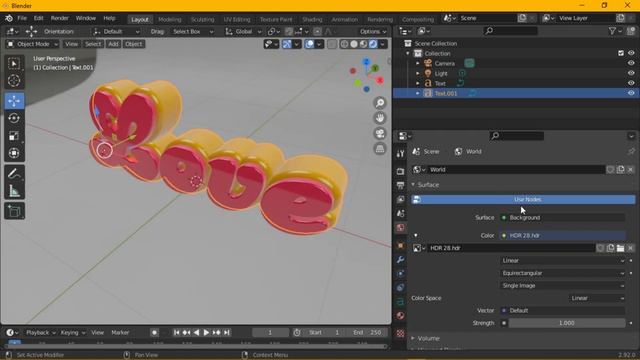Toggle rendered viewport shading mode
This screenshot has width=640, height=360.
373,44
